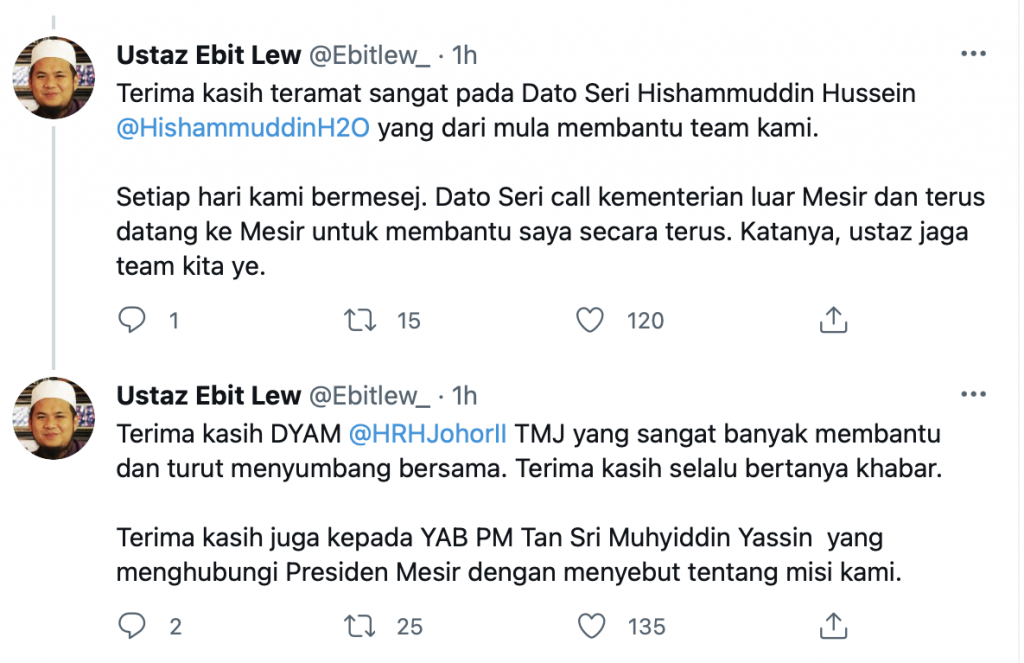The height and width of the screenshot is (663, 1024).
Task: Like the second tweet with 135 likes
Action: point(592,626)
